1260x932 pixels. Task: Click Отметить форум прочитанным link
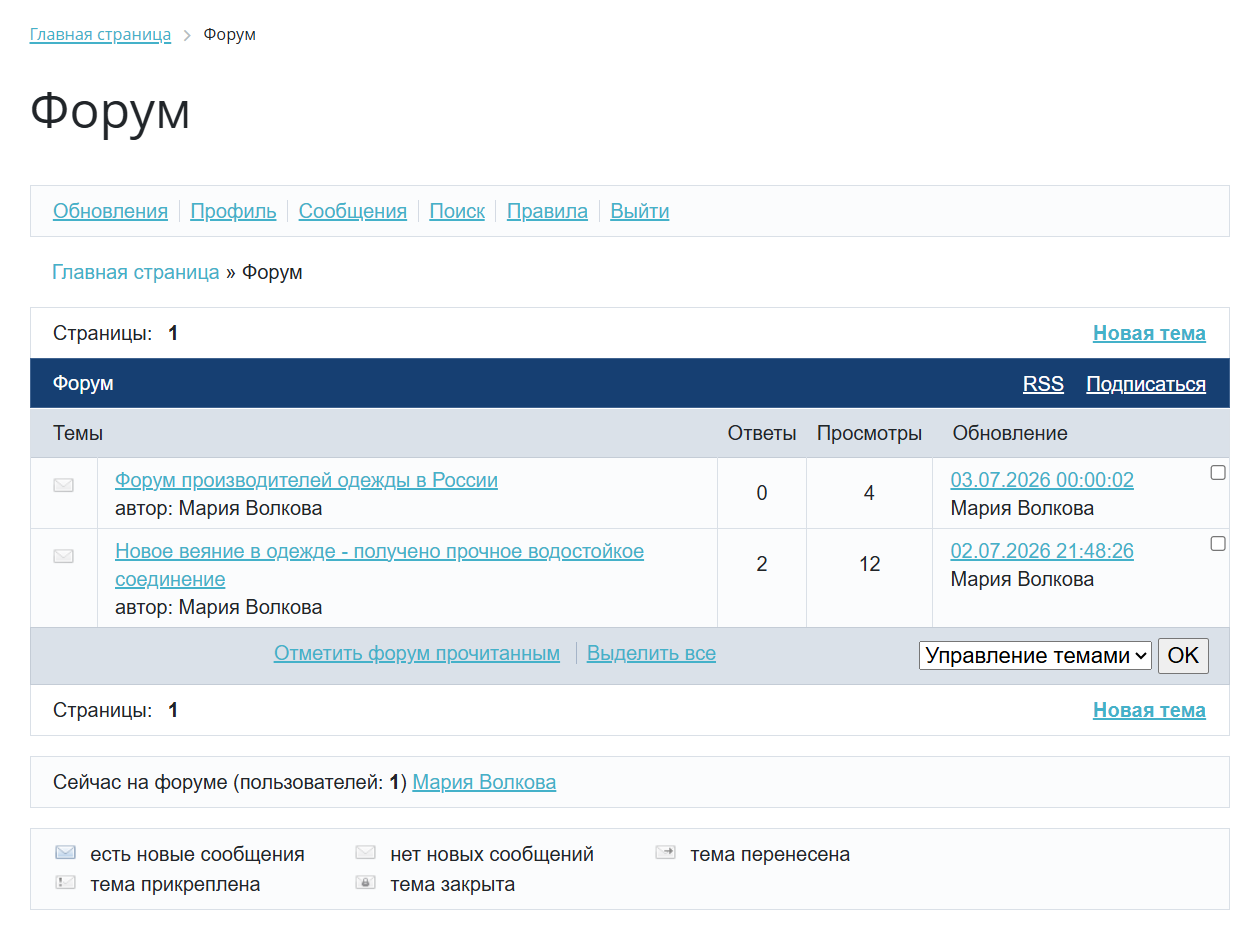pos(417,653)
